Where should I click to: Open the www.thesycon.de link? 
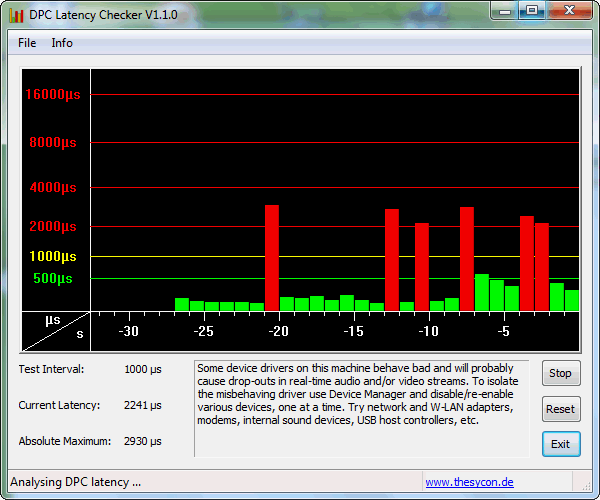470,482
